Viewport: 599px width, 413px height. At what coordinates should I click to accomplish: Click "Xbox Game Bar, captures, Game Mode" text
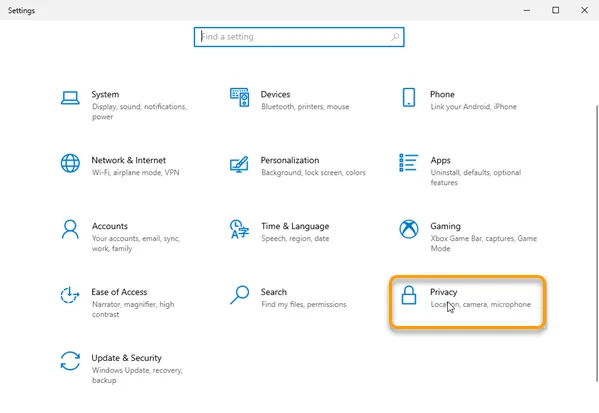click(x=484, y=243)
